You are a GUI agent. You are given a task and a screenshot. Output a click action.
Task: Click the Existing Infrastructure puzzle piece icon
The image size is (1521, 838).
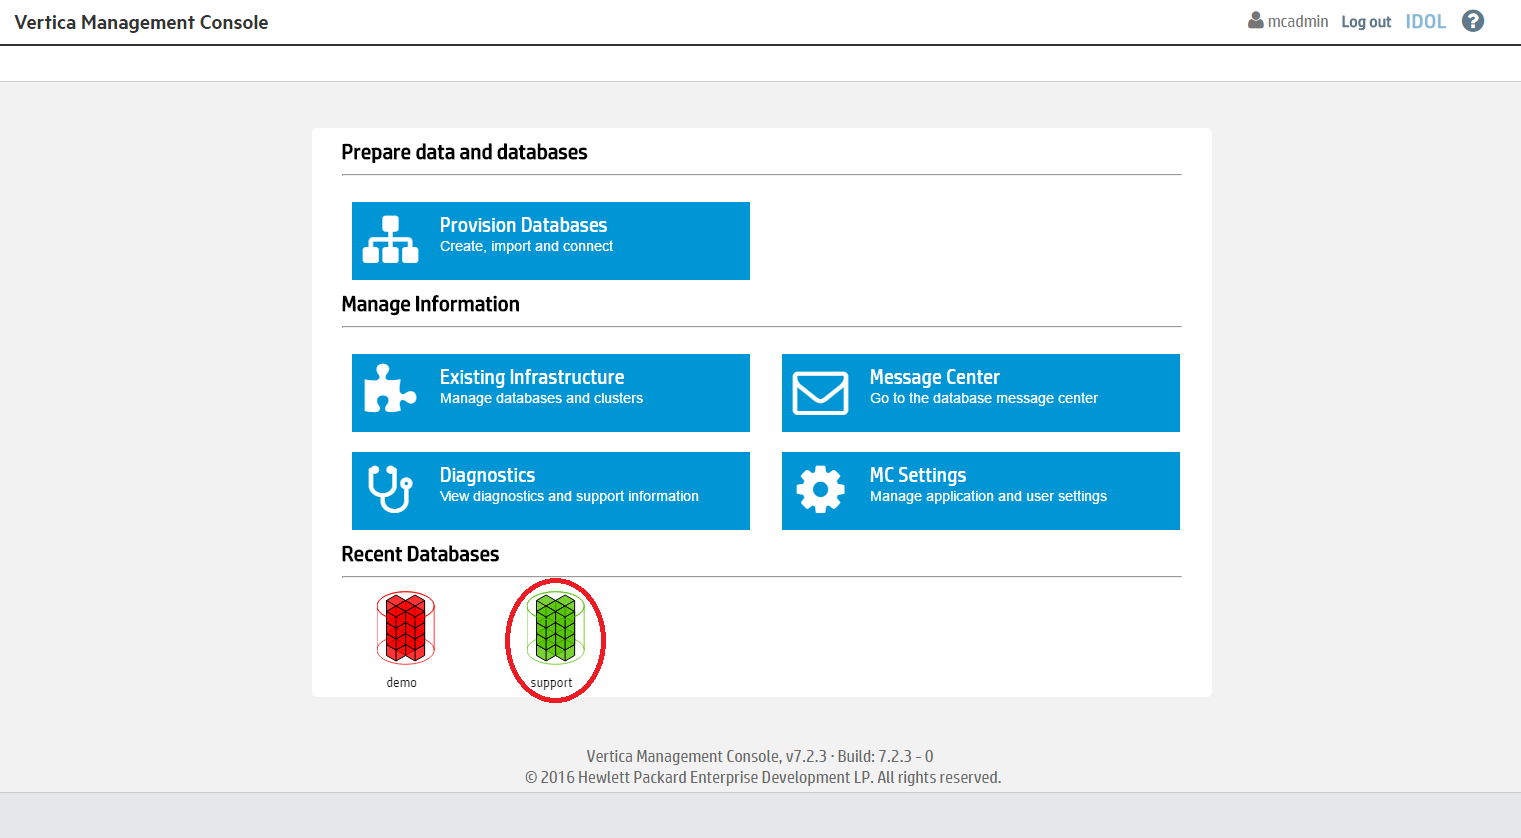[x=390, y=388]
